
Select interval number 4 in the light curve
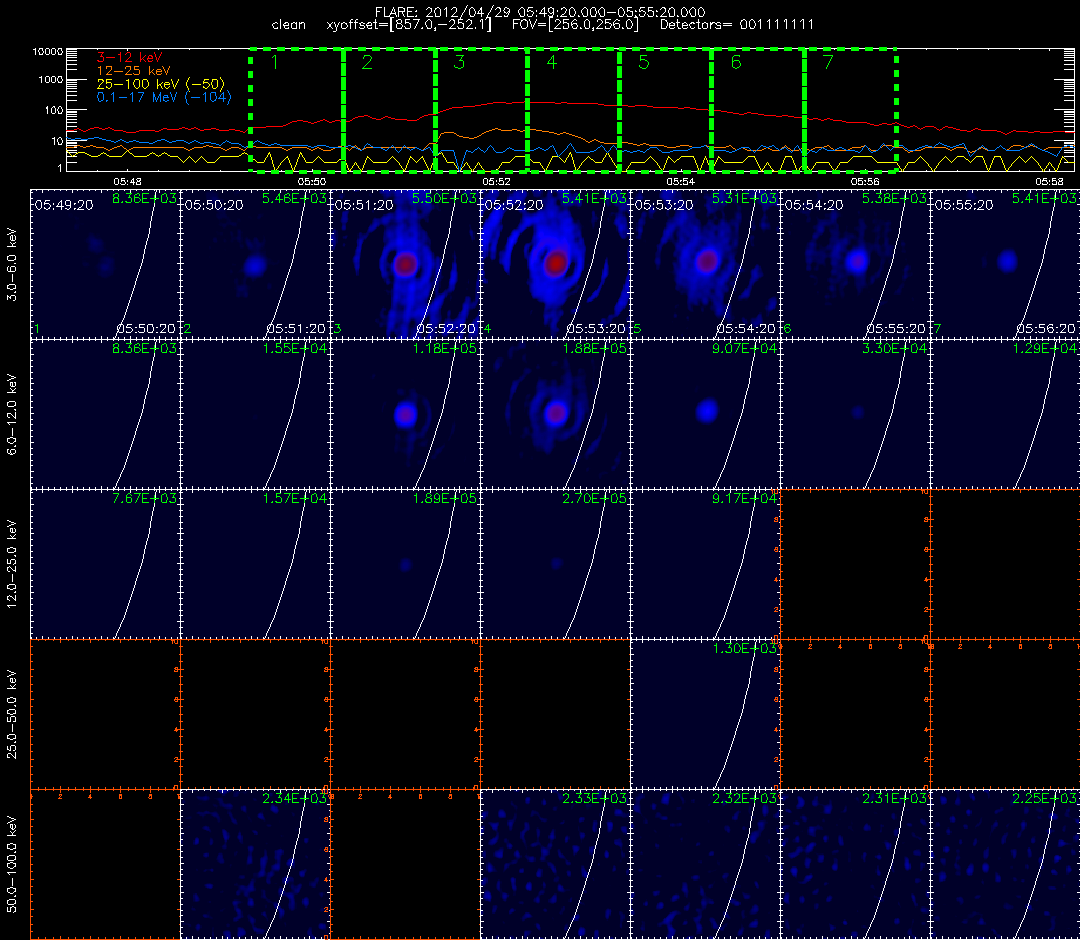point(552,63)
